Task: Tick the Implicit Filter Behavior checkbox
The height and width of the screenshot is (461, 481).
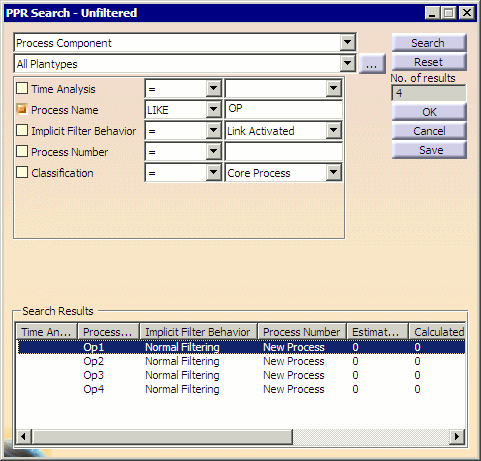Action: tap(22, 130)
